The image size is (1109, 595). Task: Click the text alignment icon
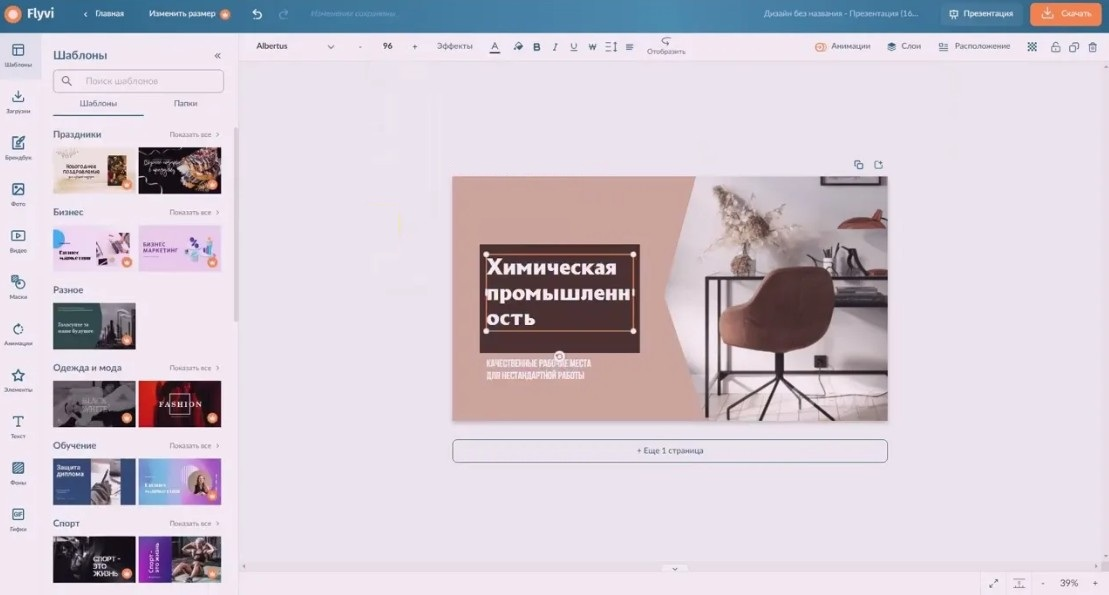(x=629, y=47)
